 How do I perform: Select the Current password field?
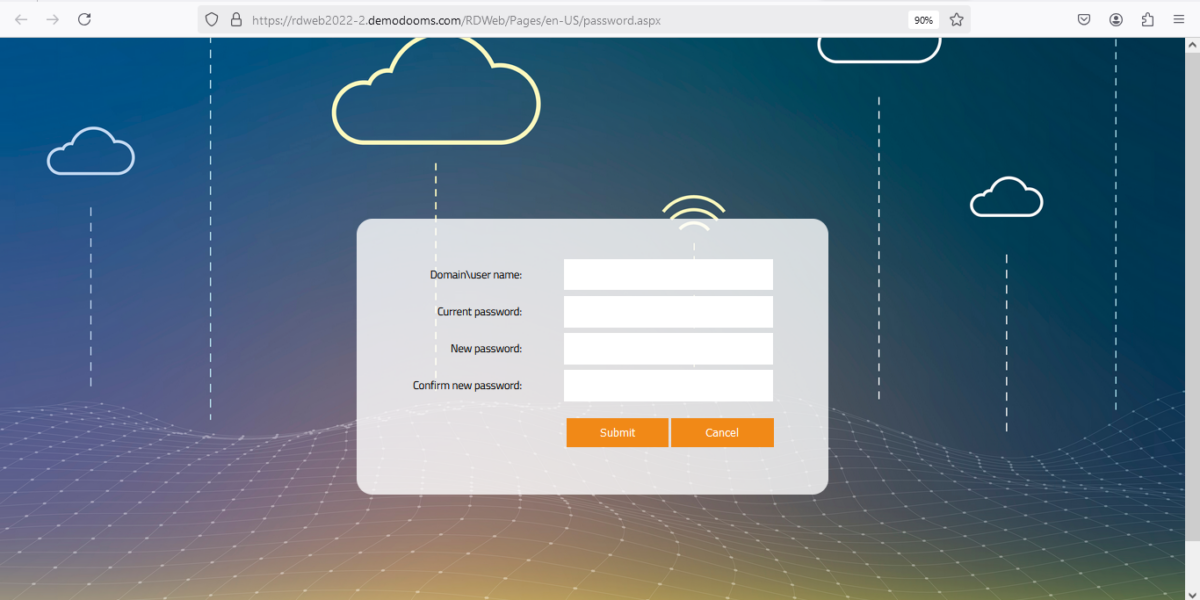pos(668,311)
